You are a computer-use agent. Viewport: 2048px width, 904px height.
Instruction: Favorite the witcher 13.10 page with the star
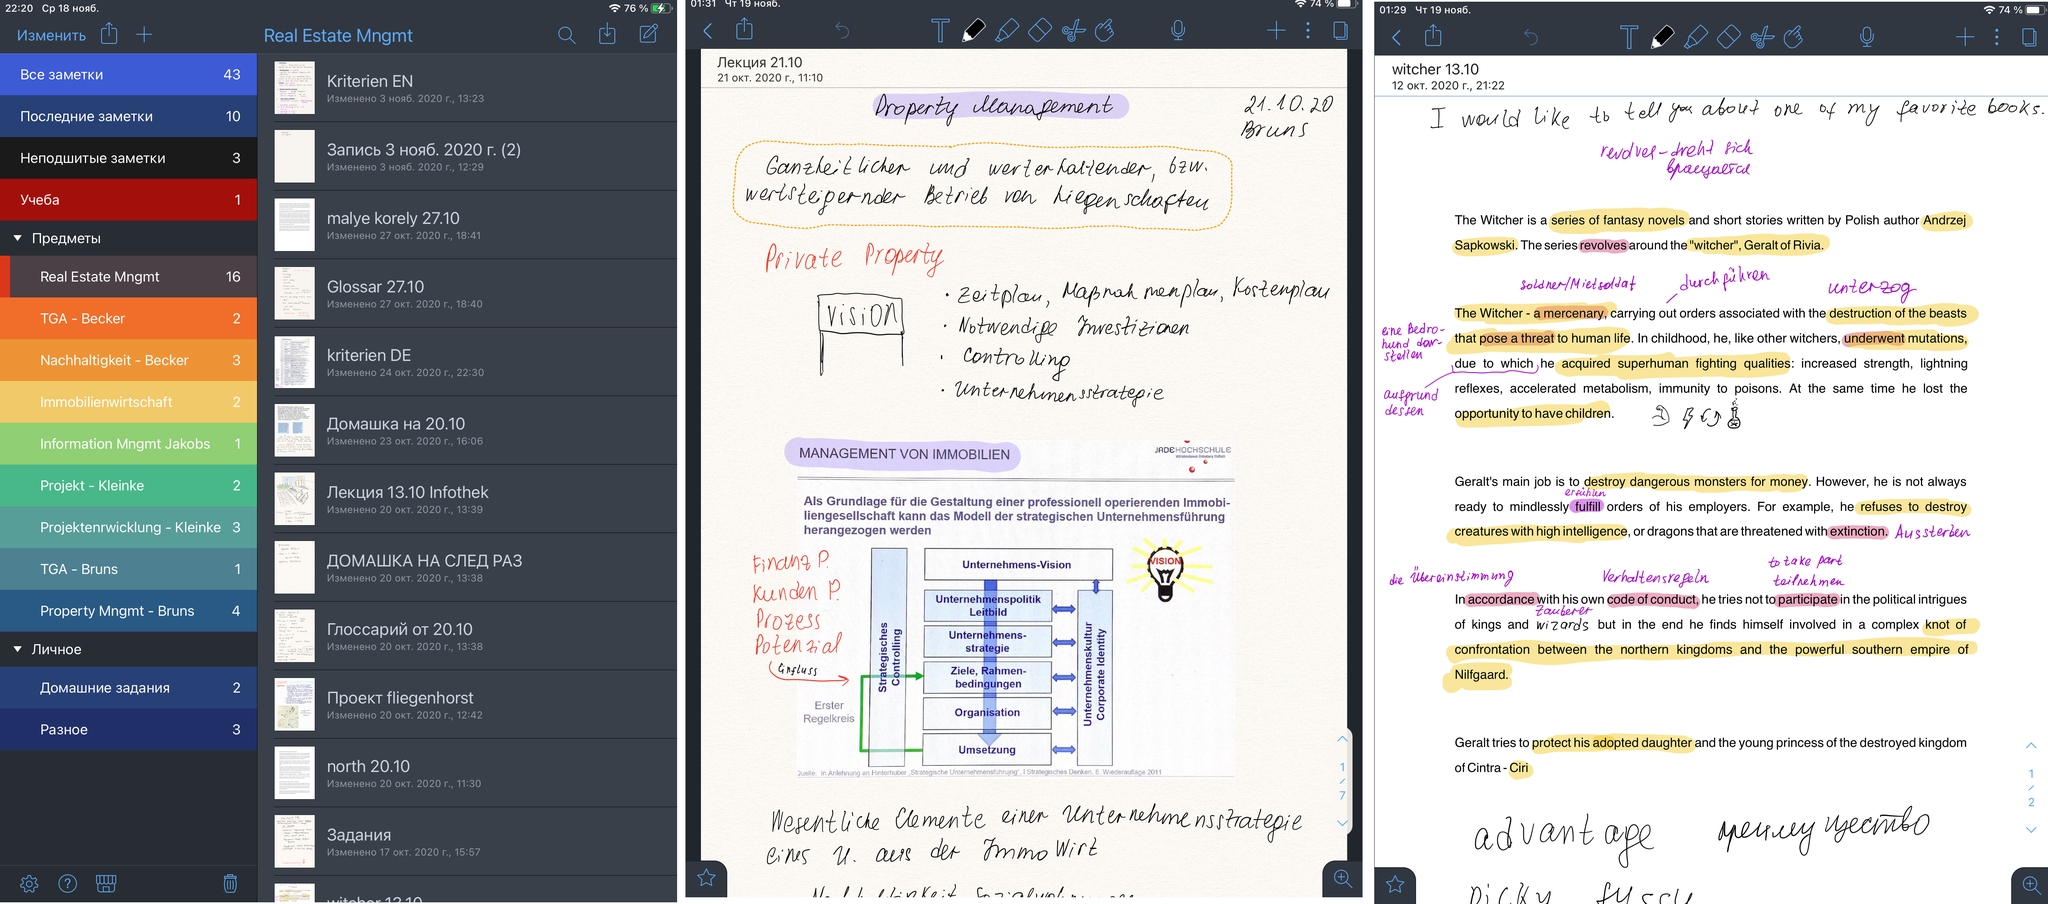click(x=1395, y=885)
